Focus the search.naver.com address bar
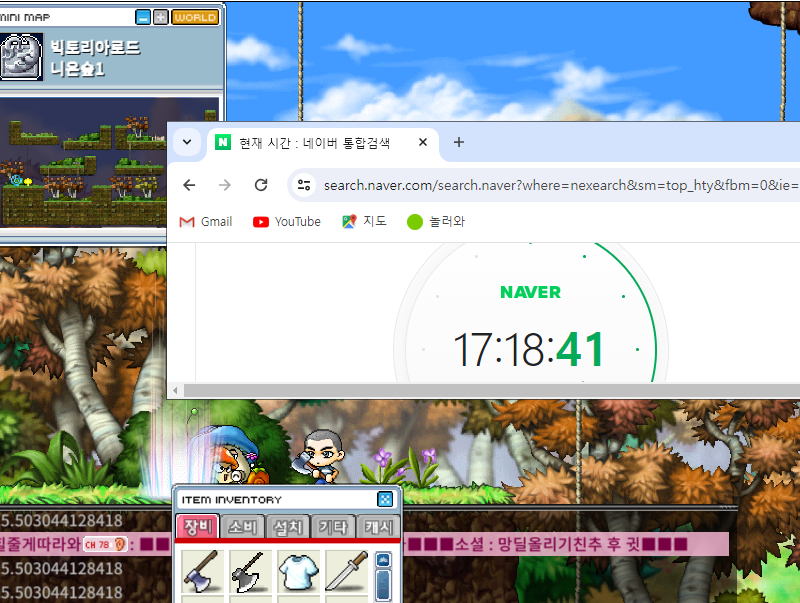 [550, 185]
